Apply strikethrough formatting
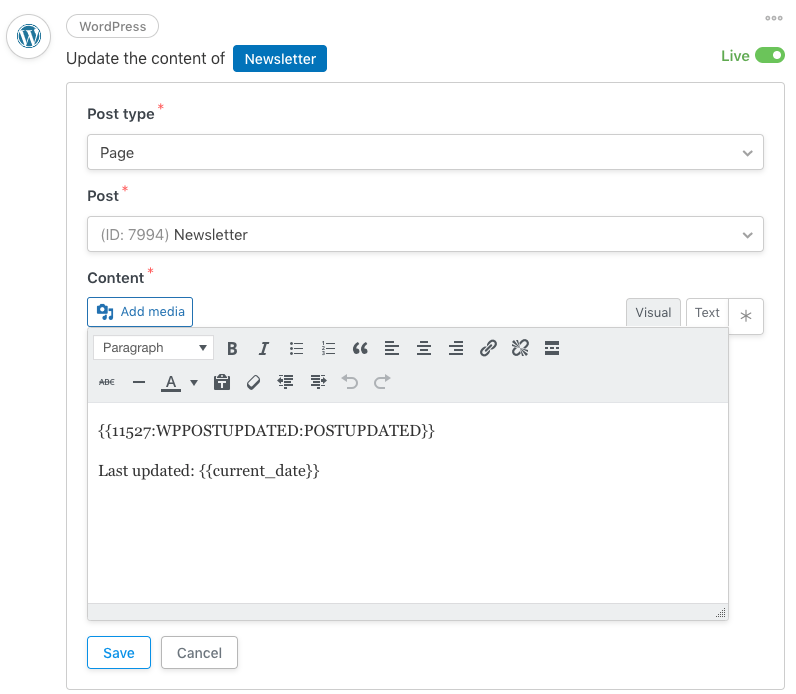The height and width of the screenshot is (694, 796). click(107, 382)
